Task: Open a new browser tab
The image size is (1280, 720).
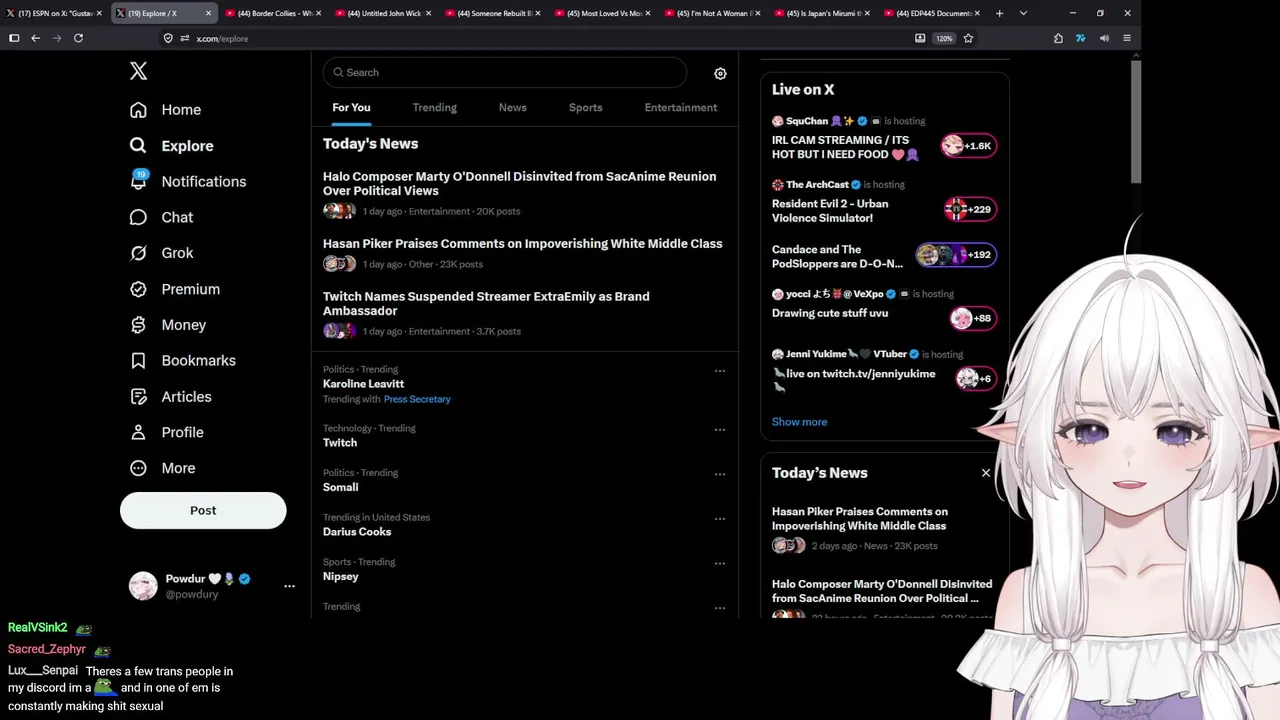Action: click(x=999, y=13)
